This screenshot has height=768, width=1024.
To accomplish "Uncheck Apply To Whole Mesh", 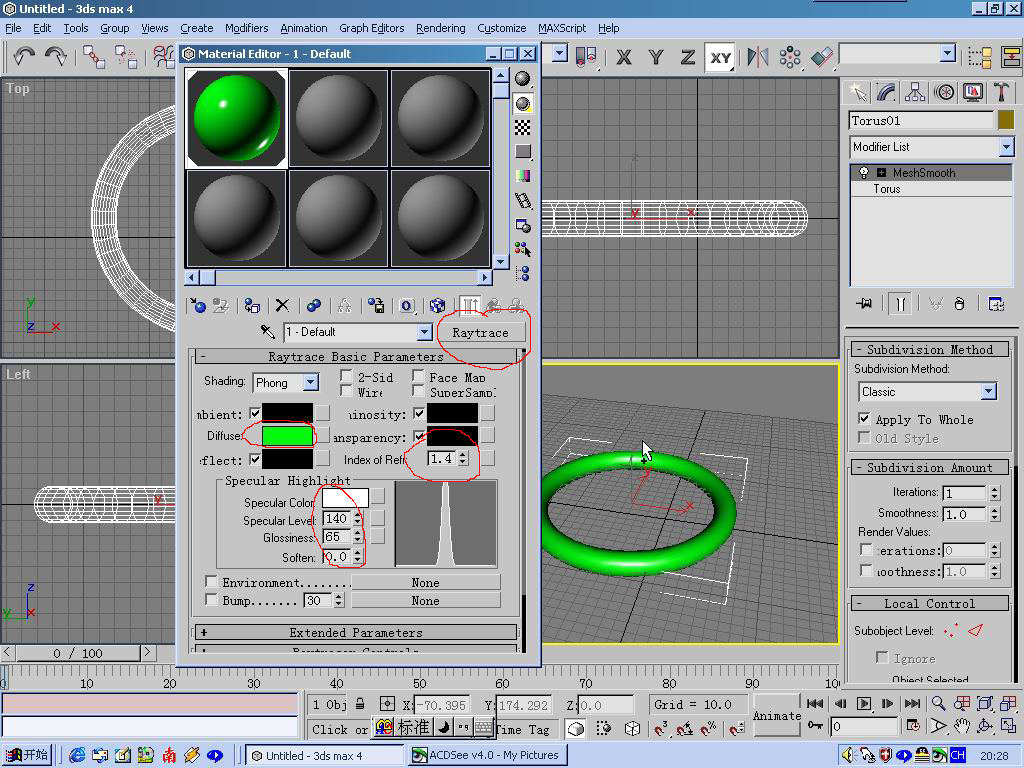I will coord(865,419).
